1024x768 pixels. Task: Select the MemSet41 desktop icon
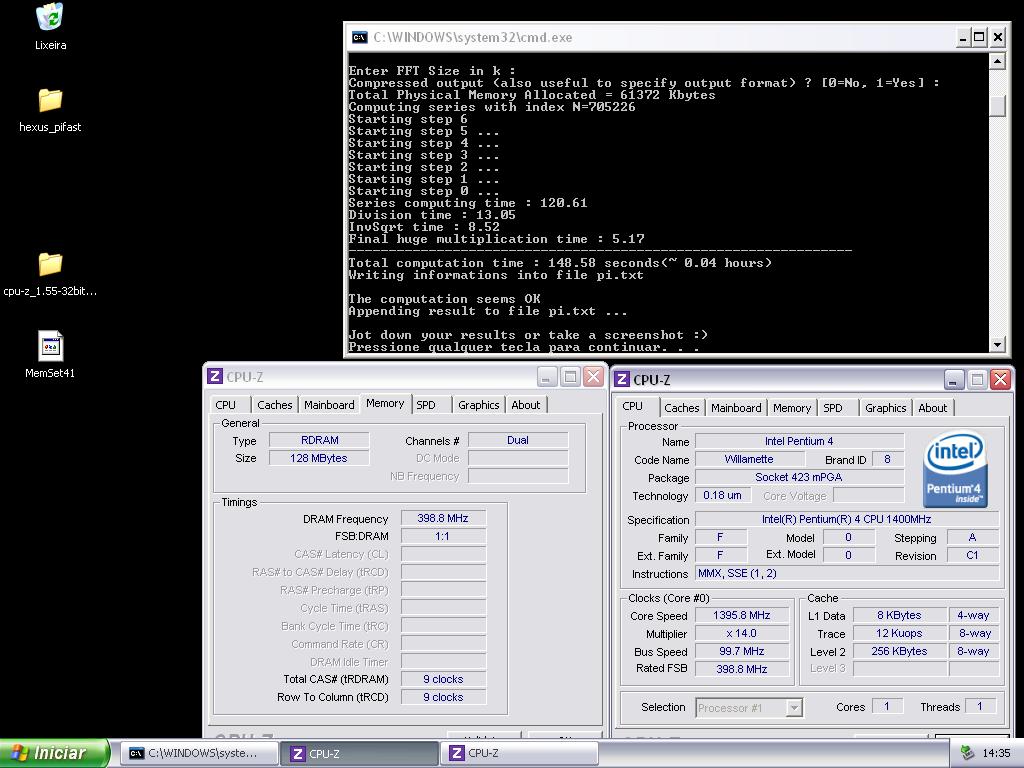coord(50,346)
